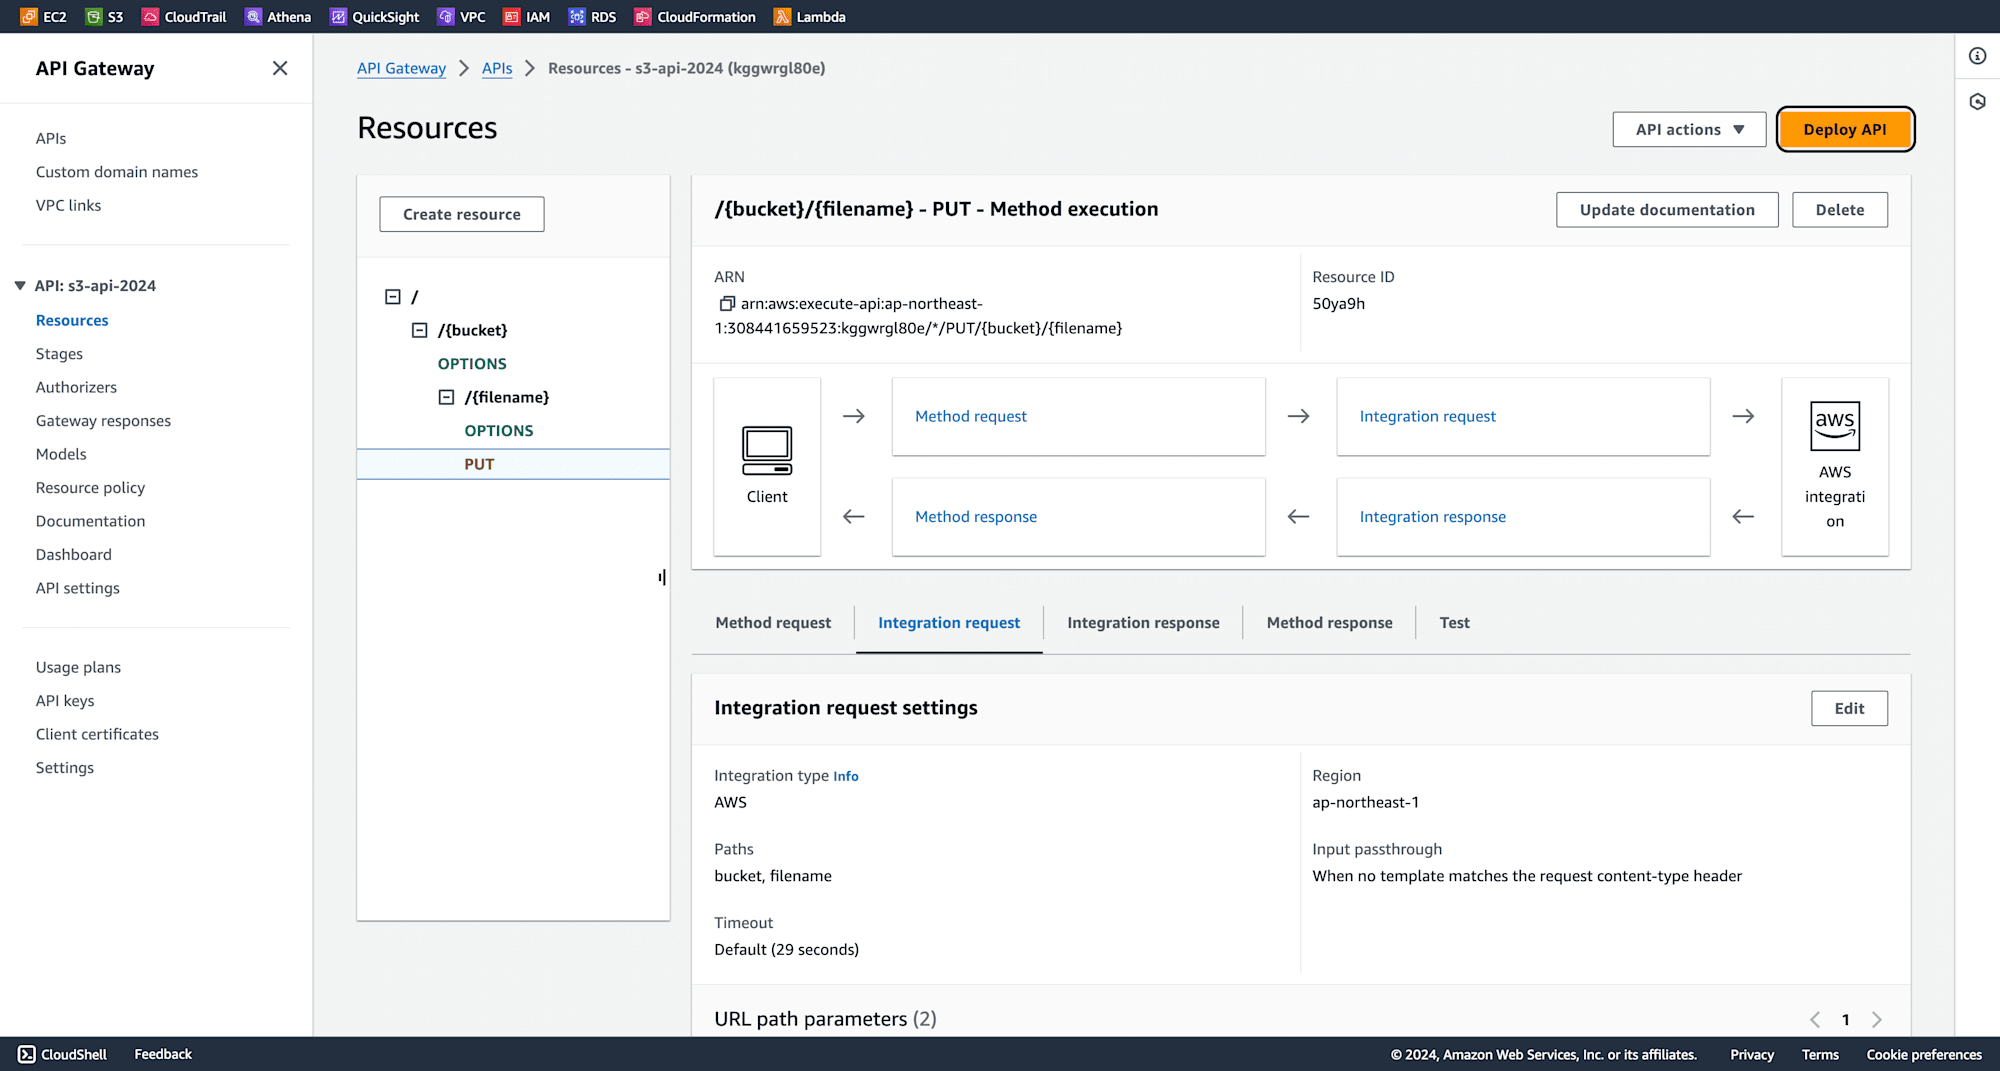
Task: Open Client certificates in sidebar
Action: (97, 734)
